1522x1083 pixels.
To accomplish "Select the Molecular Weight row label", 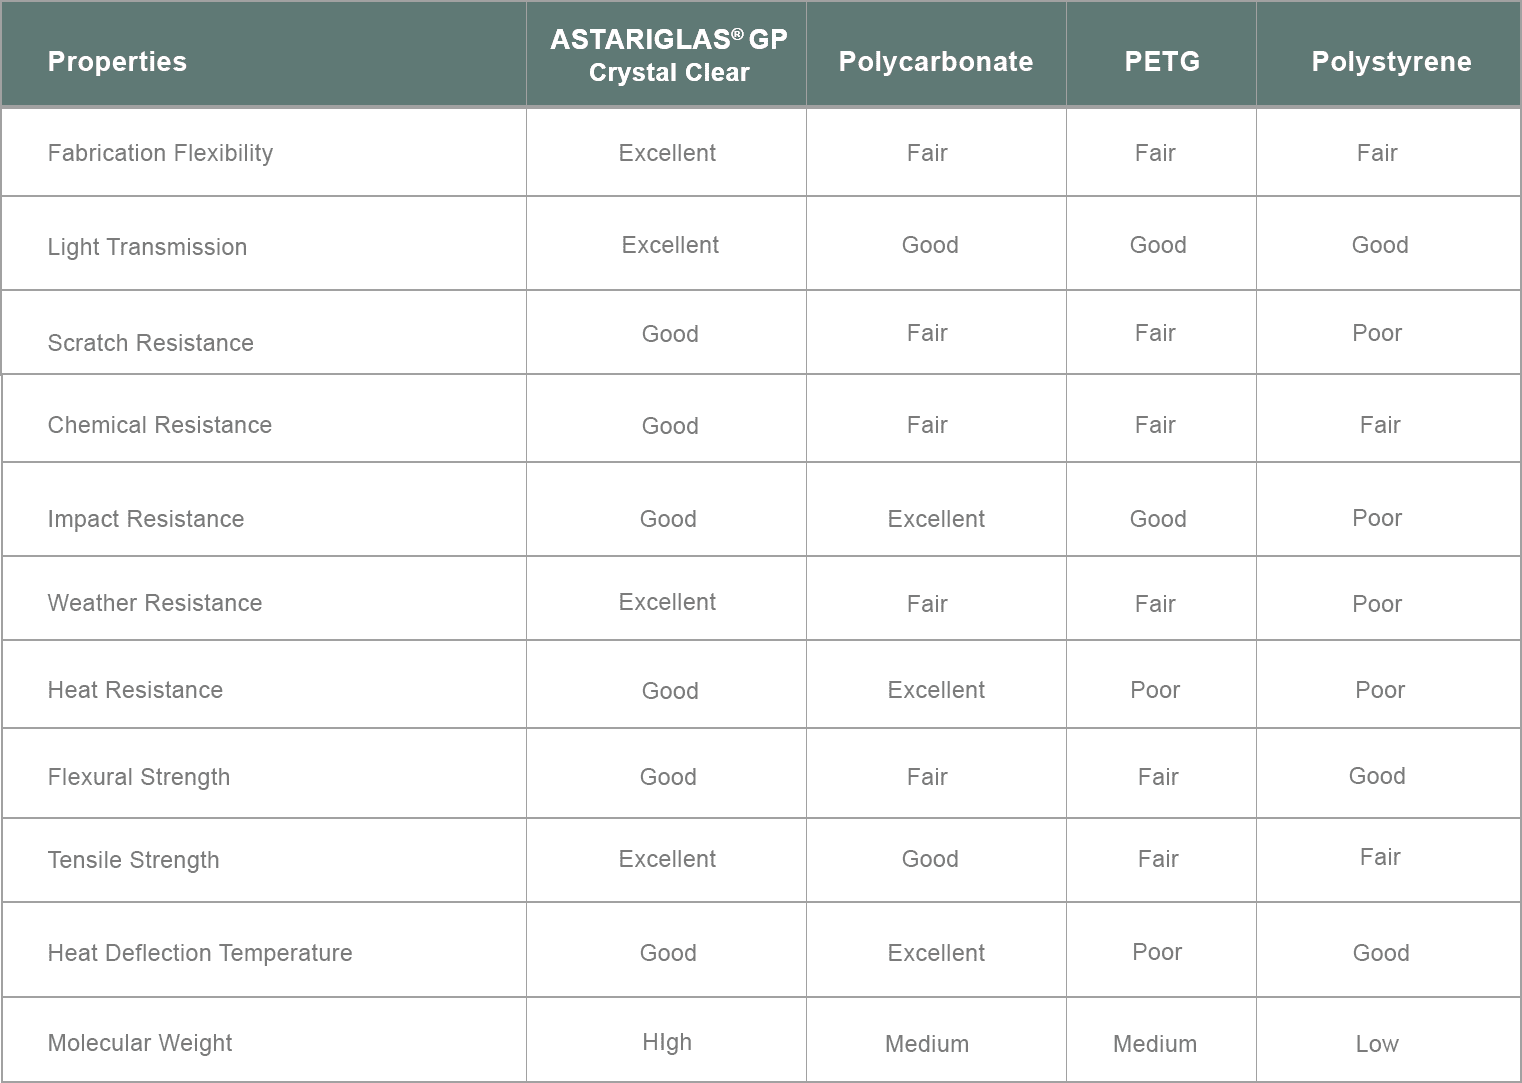I will pyautogui.click(x=140, y=1043).
